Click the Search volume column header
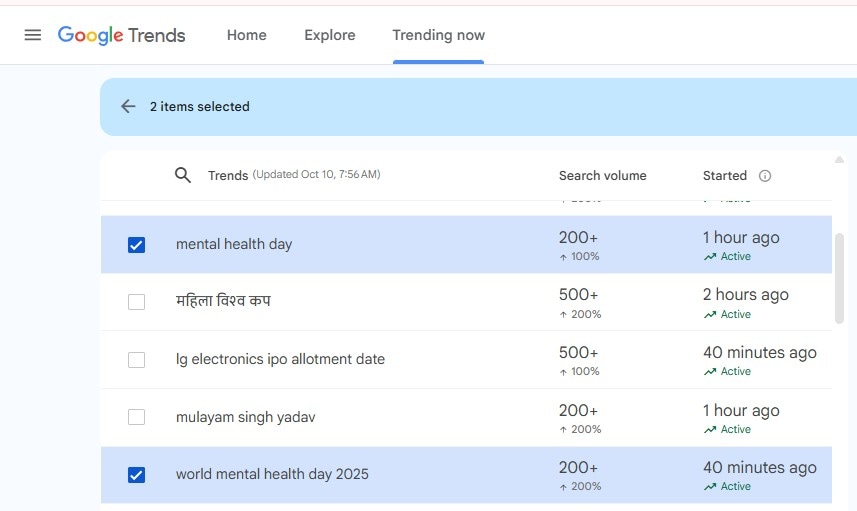The width and height of the screenshot is (857, 511). point(602,176)
